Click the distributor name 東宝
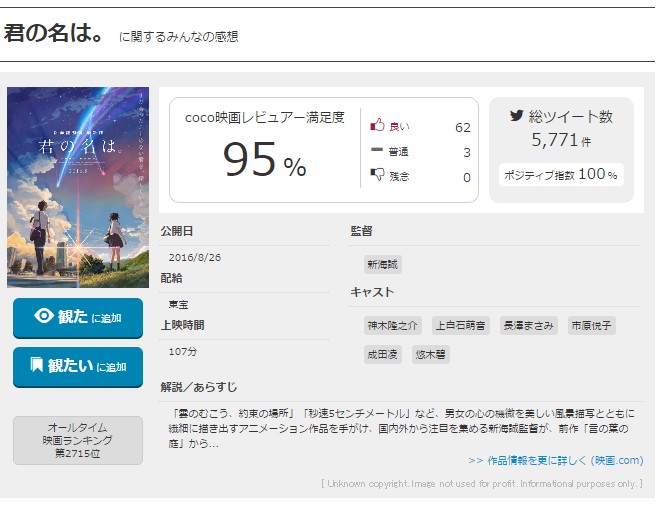658x510 pixels. click(x=178, y=305)
